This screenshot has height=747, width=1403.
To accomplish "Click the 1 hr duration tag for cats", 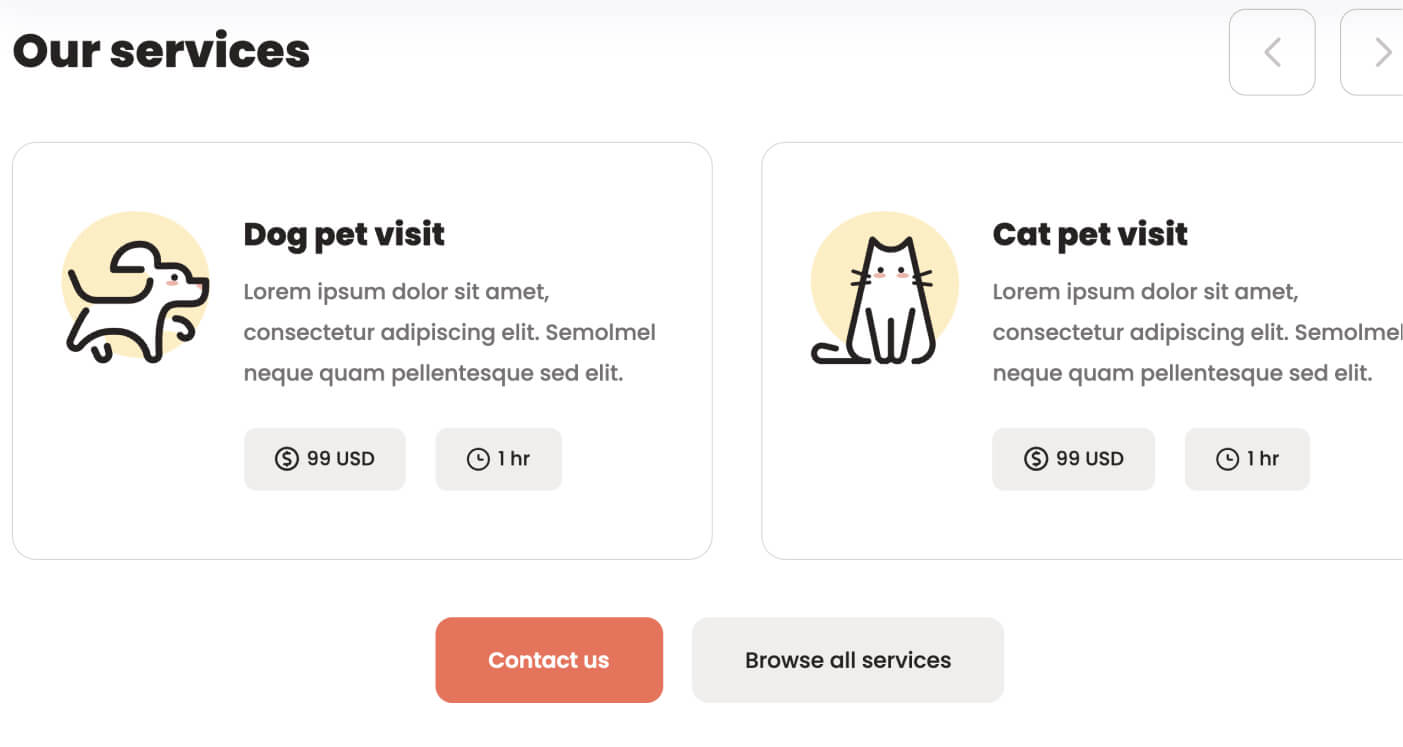I will coord(1247,459).
